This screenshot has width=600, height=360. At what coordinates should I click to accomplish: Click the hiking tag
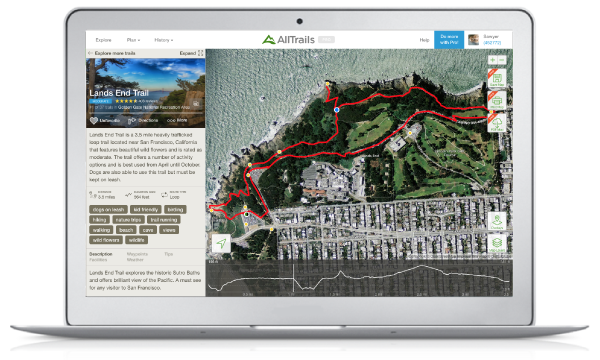pyautogui.click(x=99, y=220)
